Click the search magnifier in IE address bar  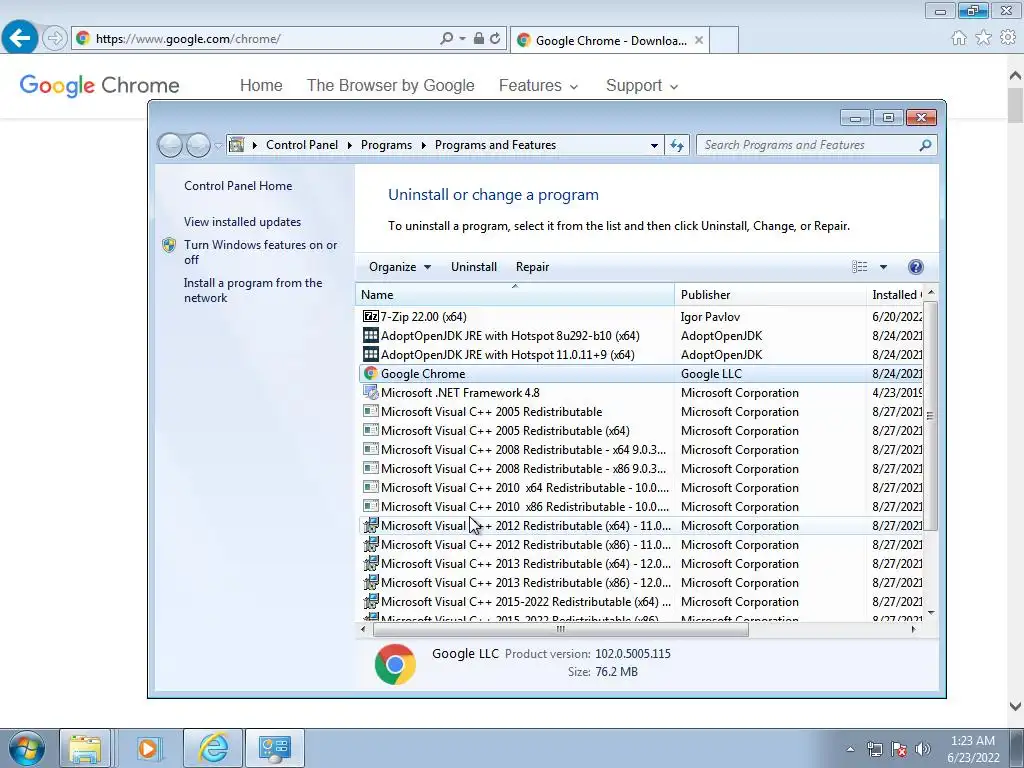(447, 39)
